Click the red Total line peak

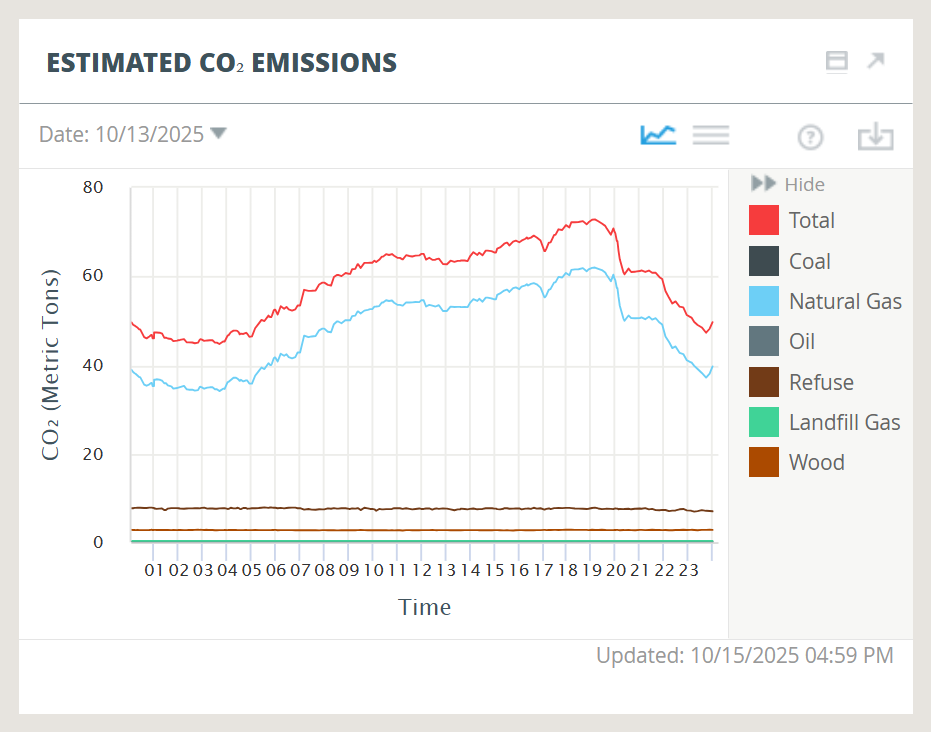(x=592, y=219)
